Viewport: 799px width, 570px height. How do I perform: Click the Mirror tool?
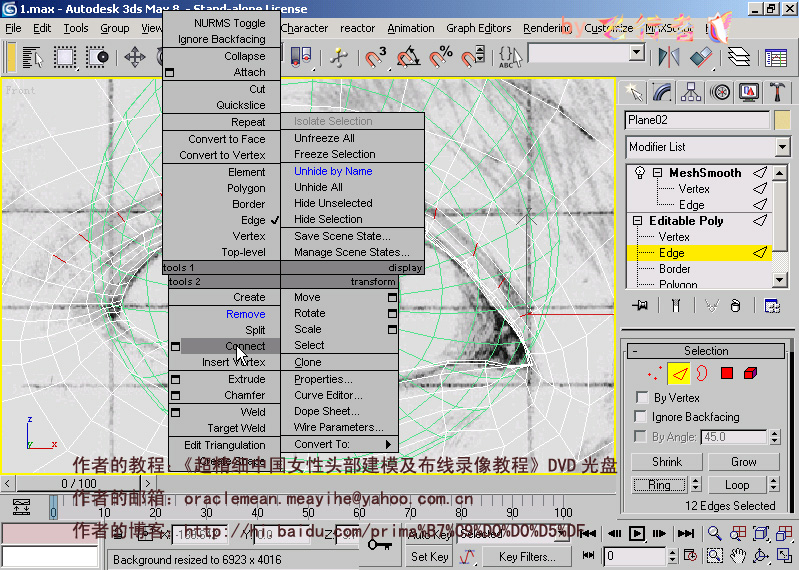(x=669, y=57)
